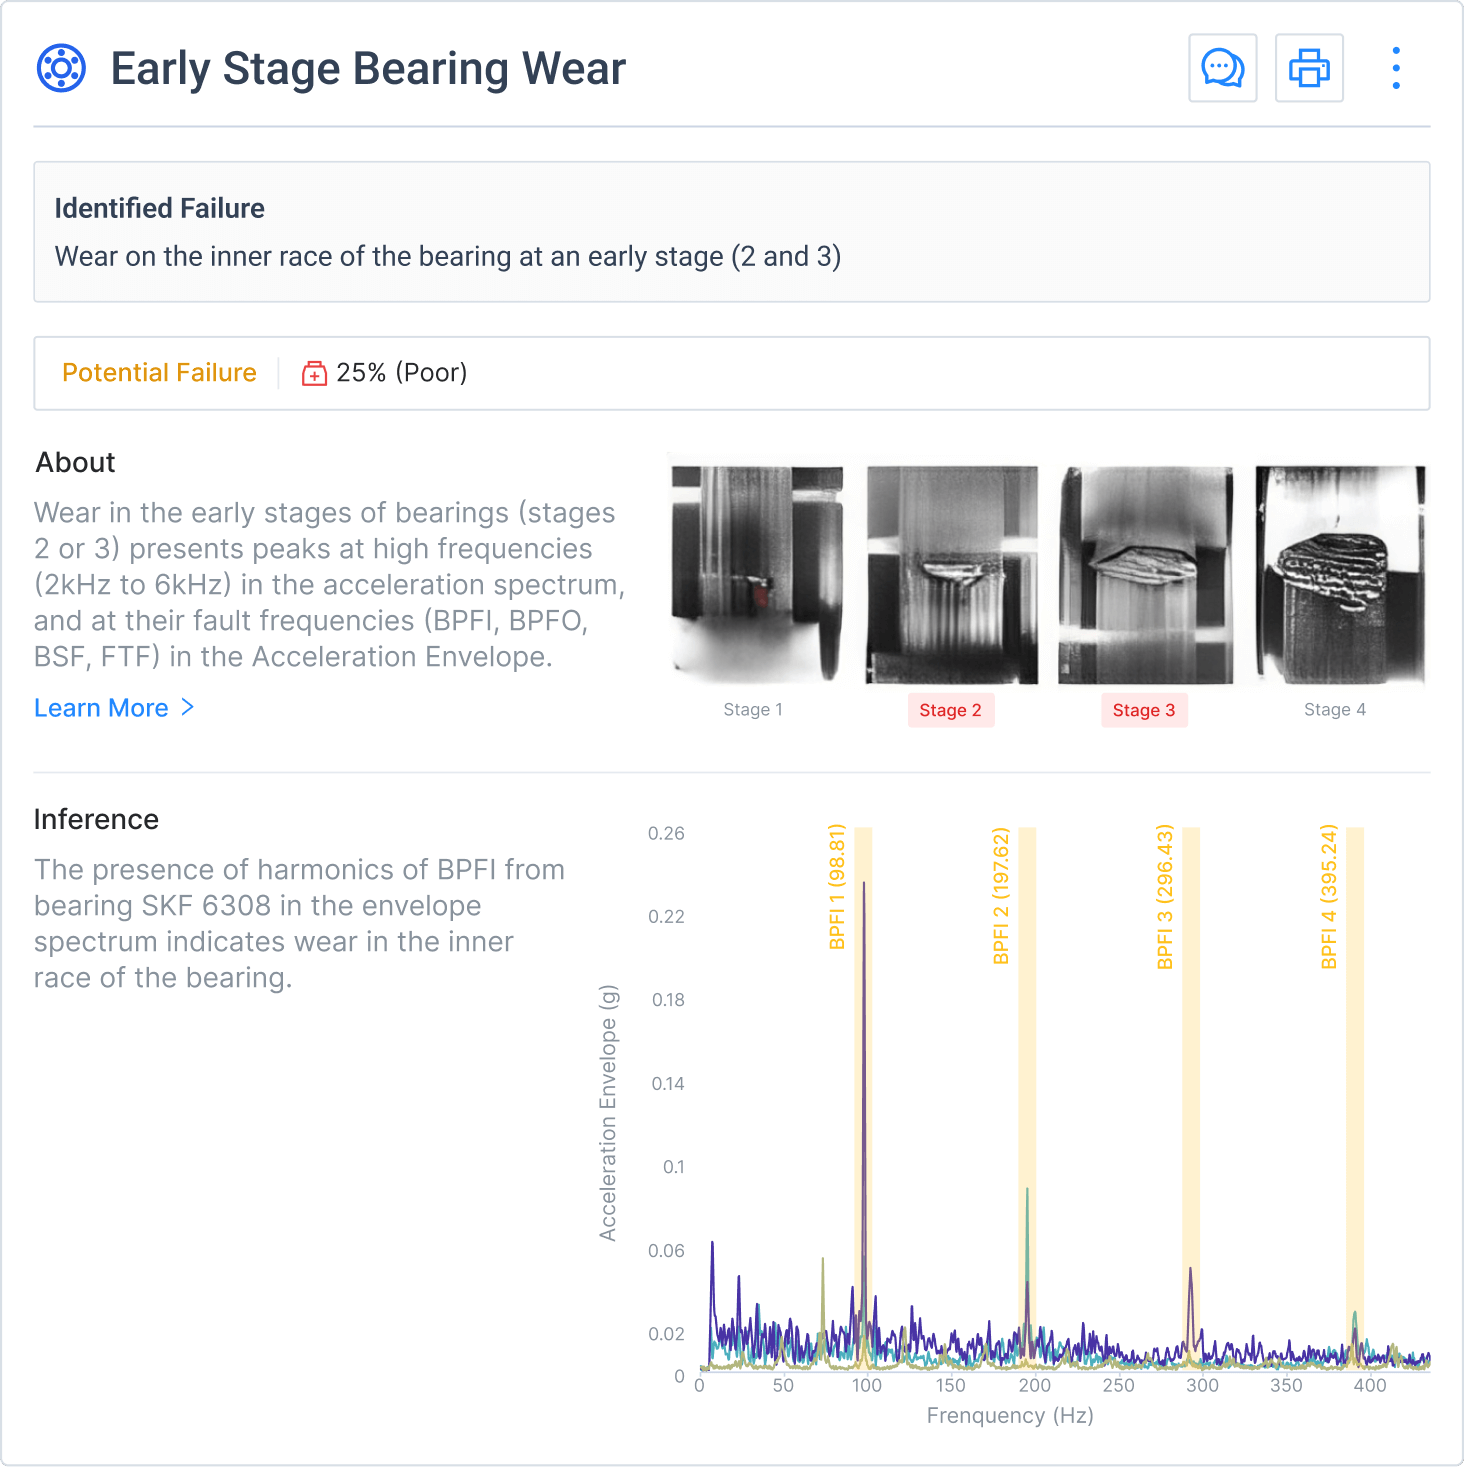Image resolution: width=1464 pixels, height=1467 pixels.
Task: Select the highlighted Stage 3 label
Action: click(1144, 710)
